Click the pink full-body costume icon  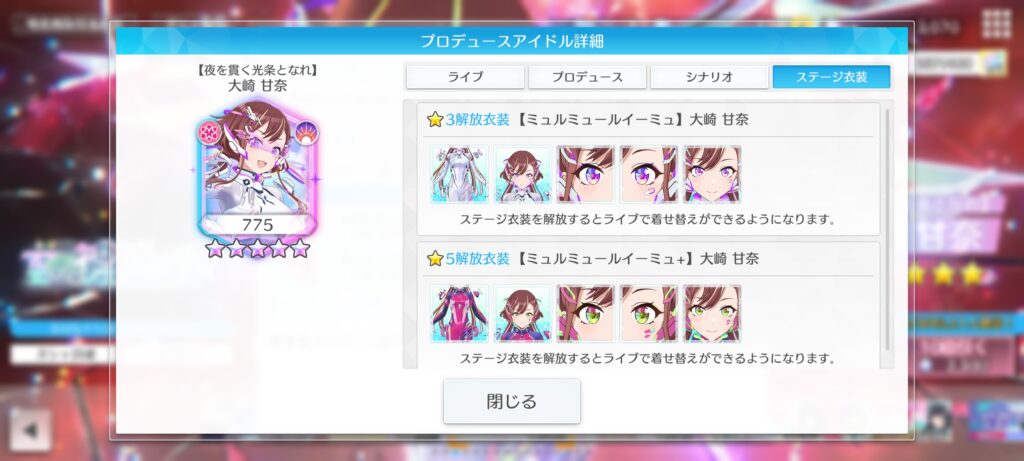click(460, 313)
